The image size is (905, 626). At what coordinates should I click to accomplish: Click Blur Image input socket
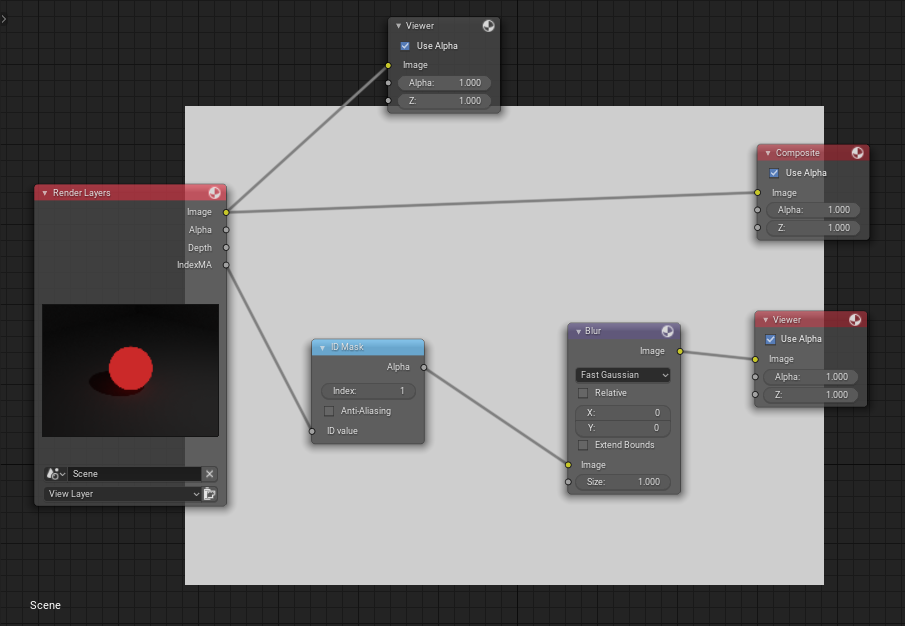click(569, 464)
